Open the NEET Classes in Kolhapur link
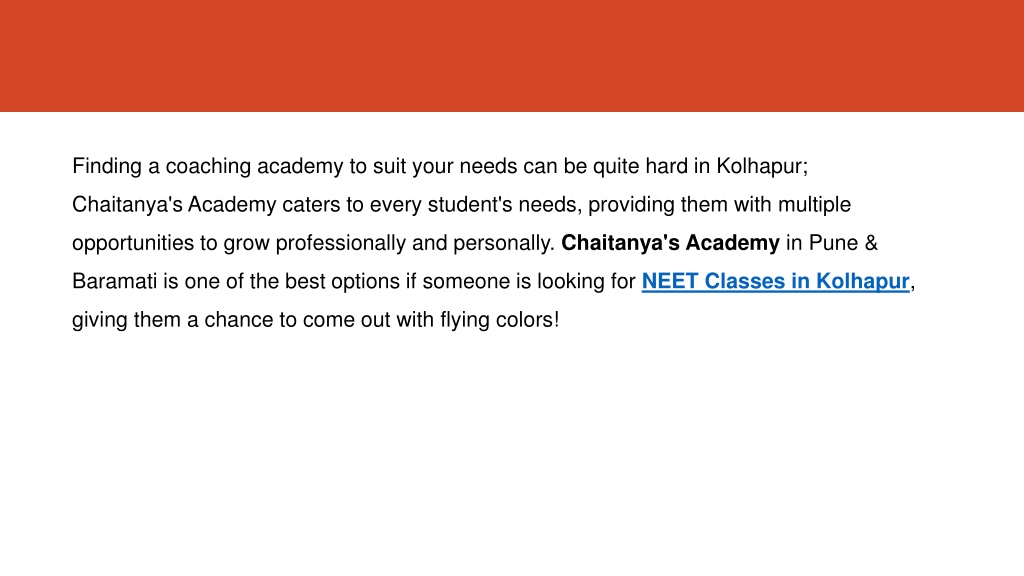 775,281
